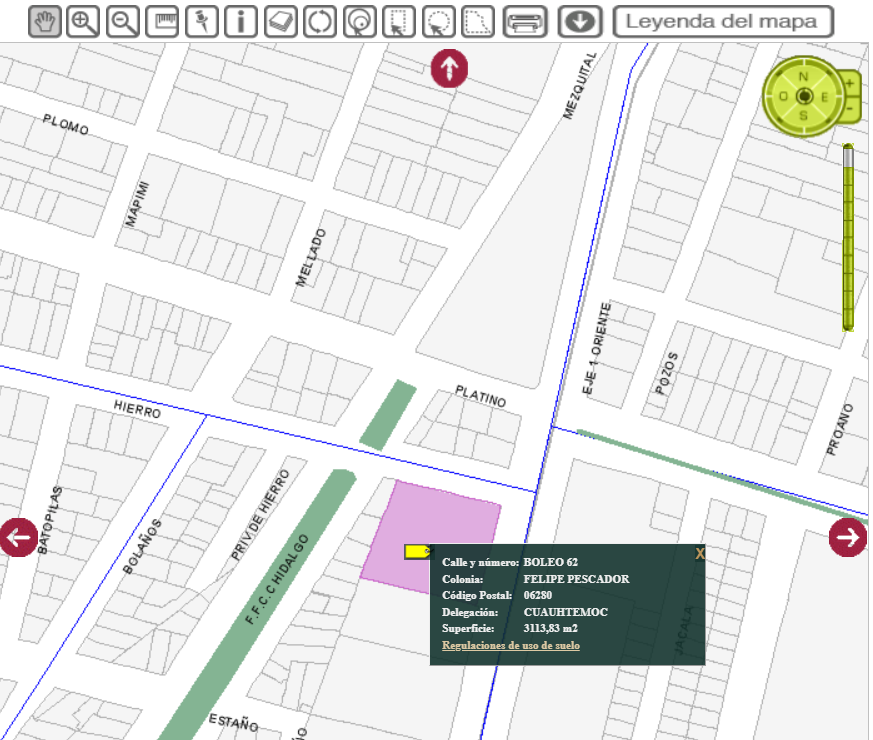Choose the pushpin marker tool
Image resolution: width=873 pixels, height=740 pixels.
coord(202,22)
